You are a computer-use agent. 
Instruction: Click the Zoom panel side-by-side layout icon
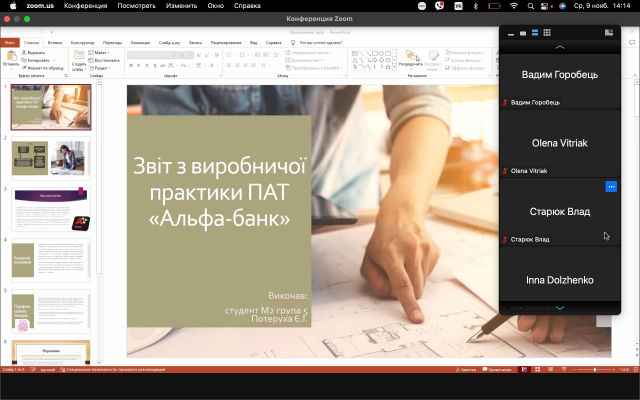point(609,33)
